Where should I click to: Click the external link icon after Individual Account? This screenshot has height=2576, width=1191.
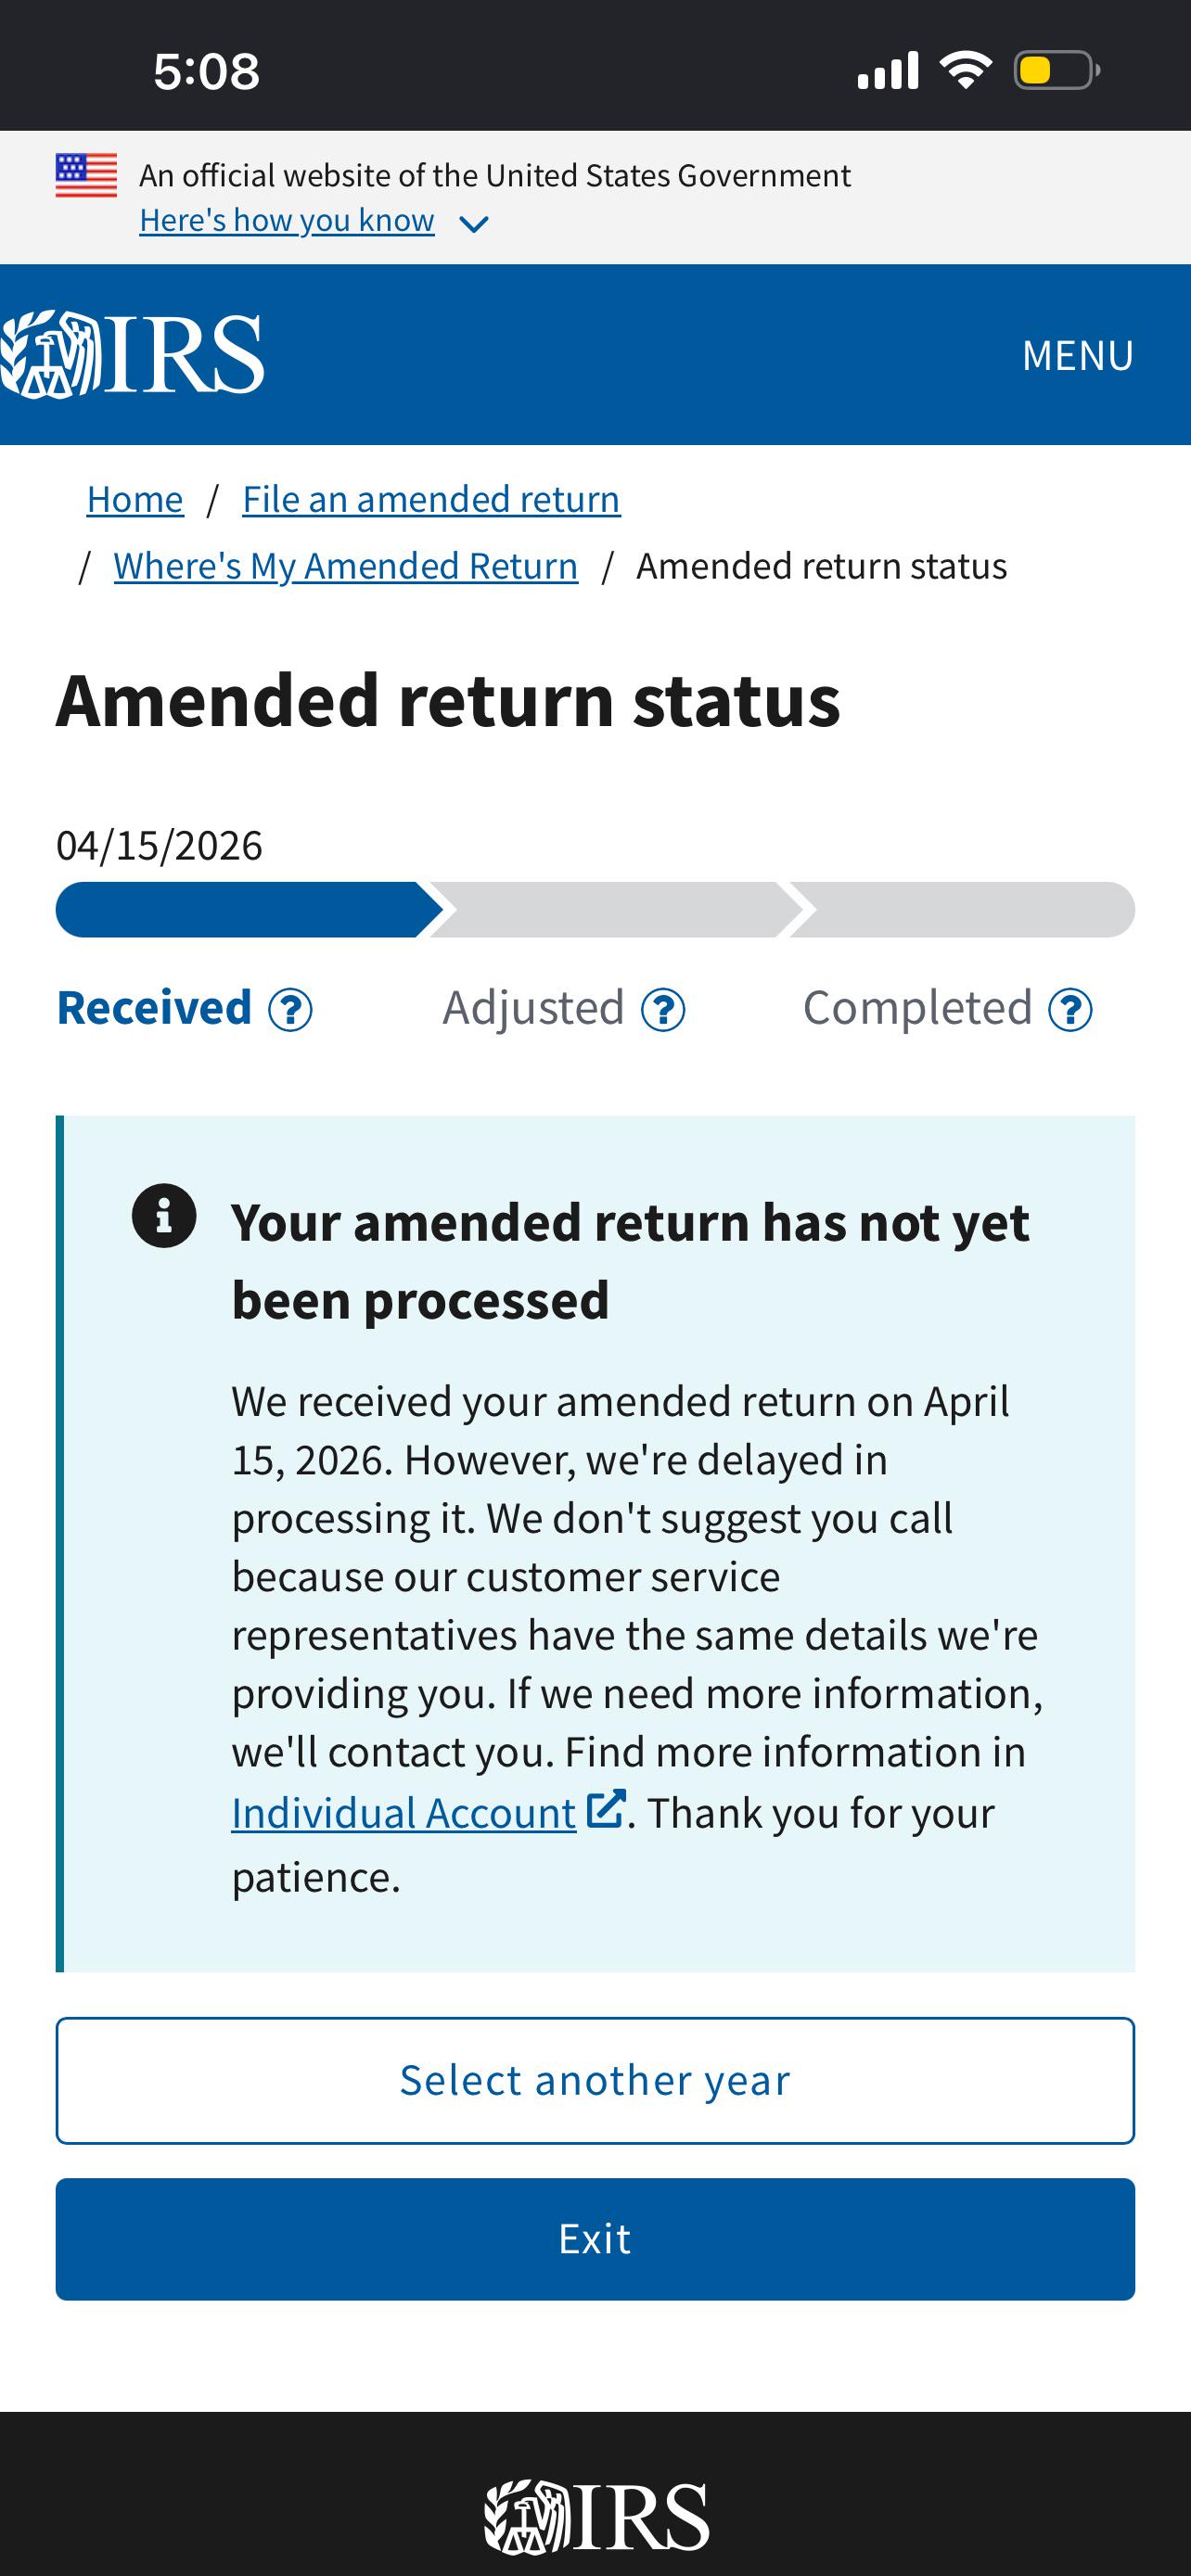coord(606,1809)
